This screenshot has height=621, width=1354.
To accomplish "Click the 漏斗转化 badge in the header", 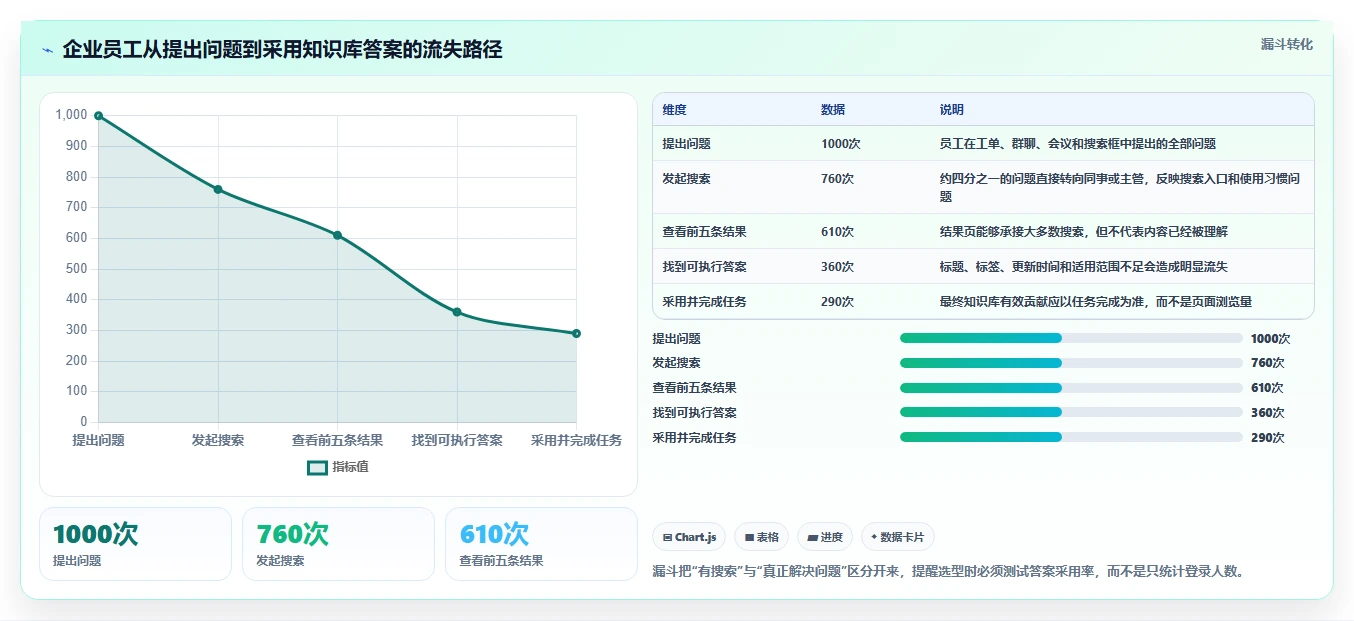I will (x=1286, y=45).
